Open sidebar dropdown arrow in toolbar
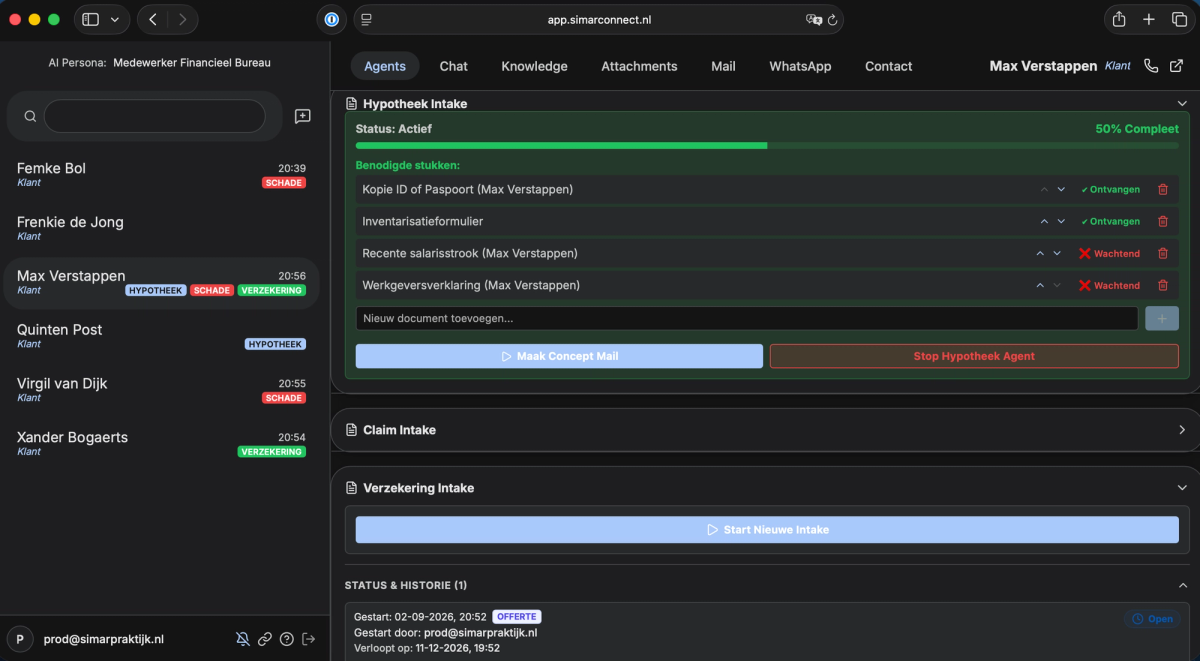Viewport: 1200px width, 661px height. point(114,19)
